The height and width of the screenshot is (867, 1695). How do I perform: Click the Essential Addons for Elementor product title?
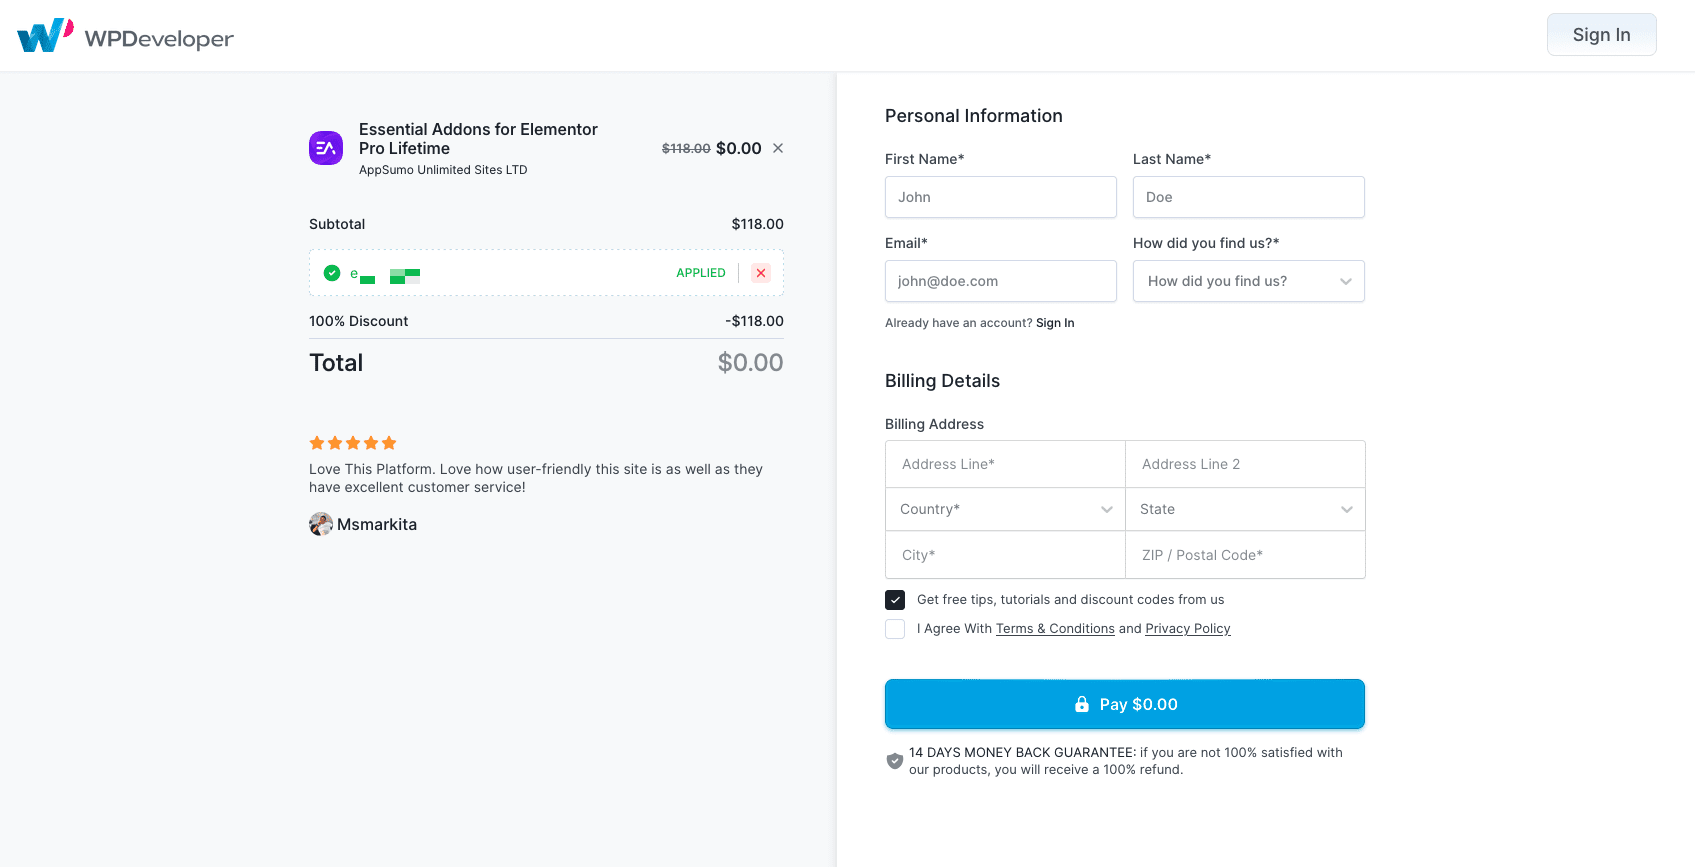(478, 139)
